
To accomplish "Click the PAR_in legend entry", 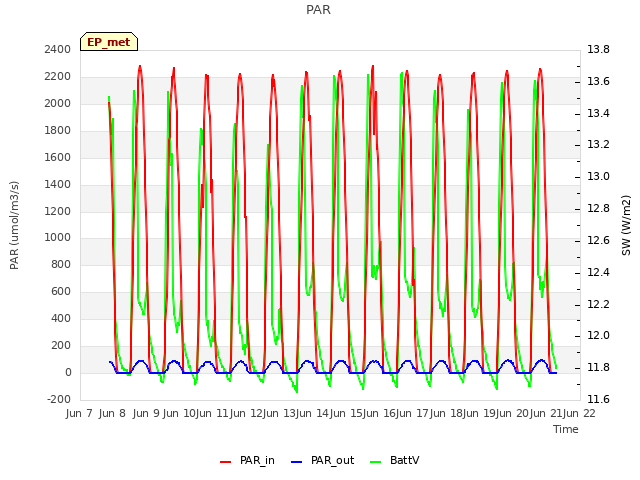I will click(x=247, y=460).
